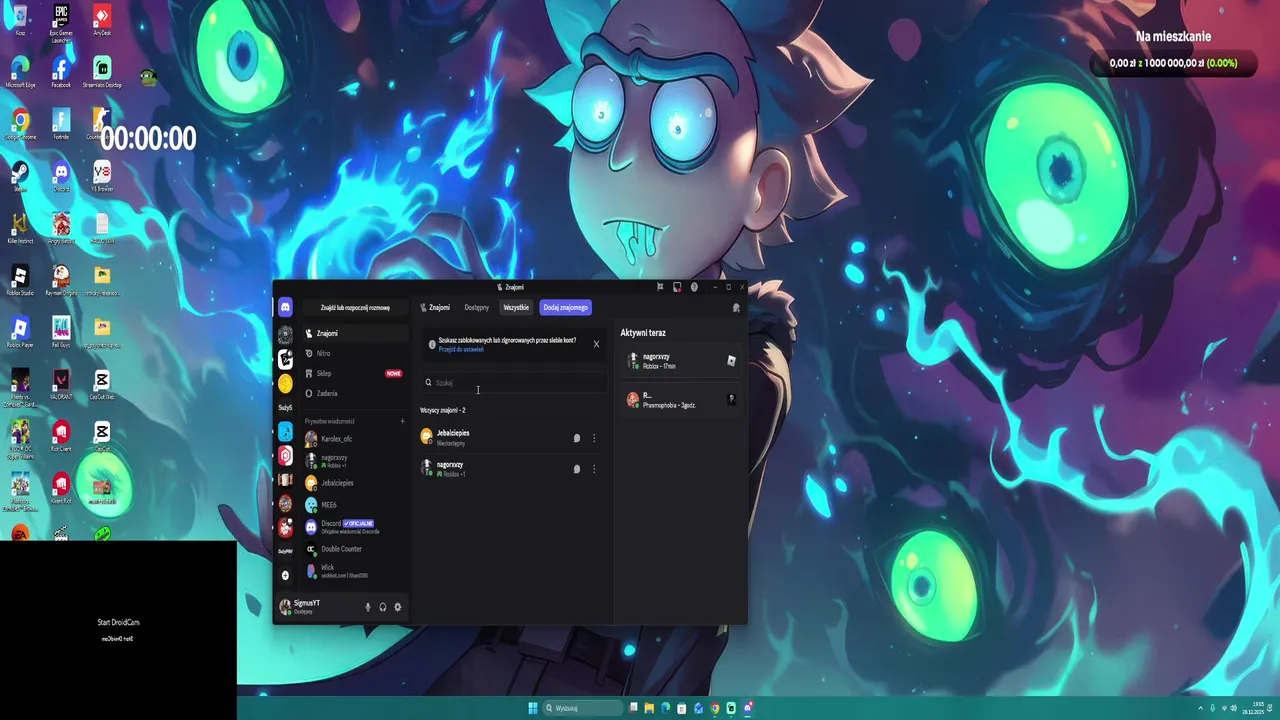The image size is (1280, 720).
Task: Open Chrome from the taskbar
Action: click(x=714, y=708)
